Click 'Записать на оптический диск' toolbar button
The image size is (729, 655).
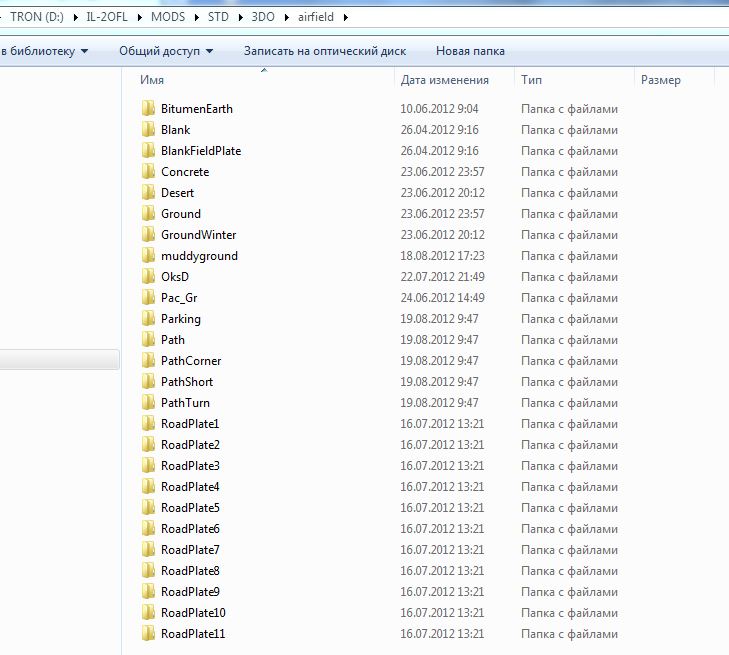[x=325, y=51]
